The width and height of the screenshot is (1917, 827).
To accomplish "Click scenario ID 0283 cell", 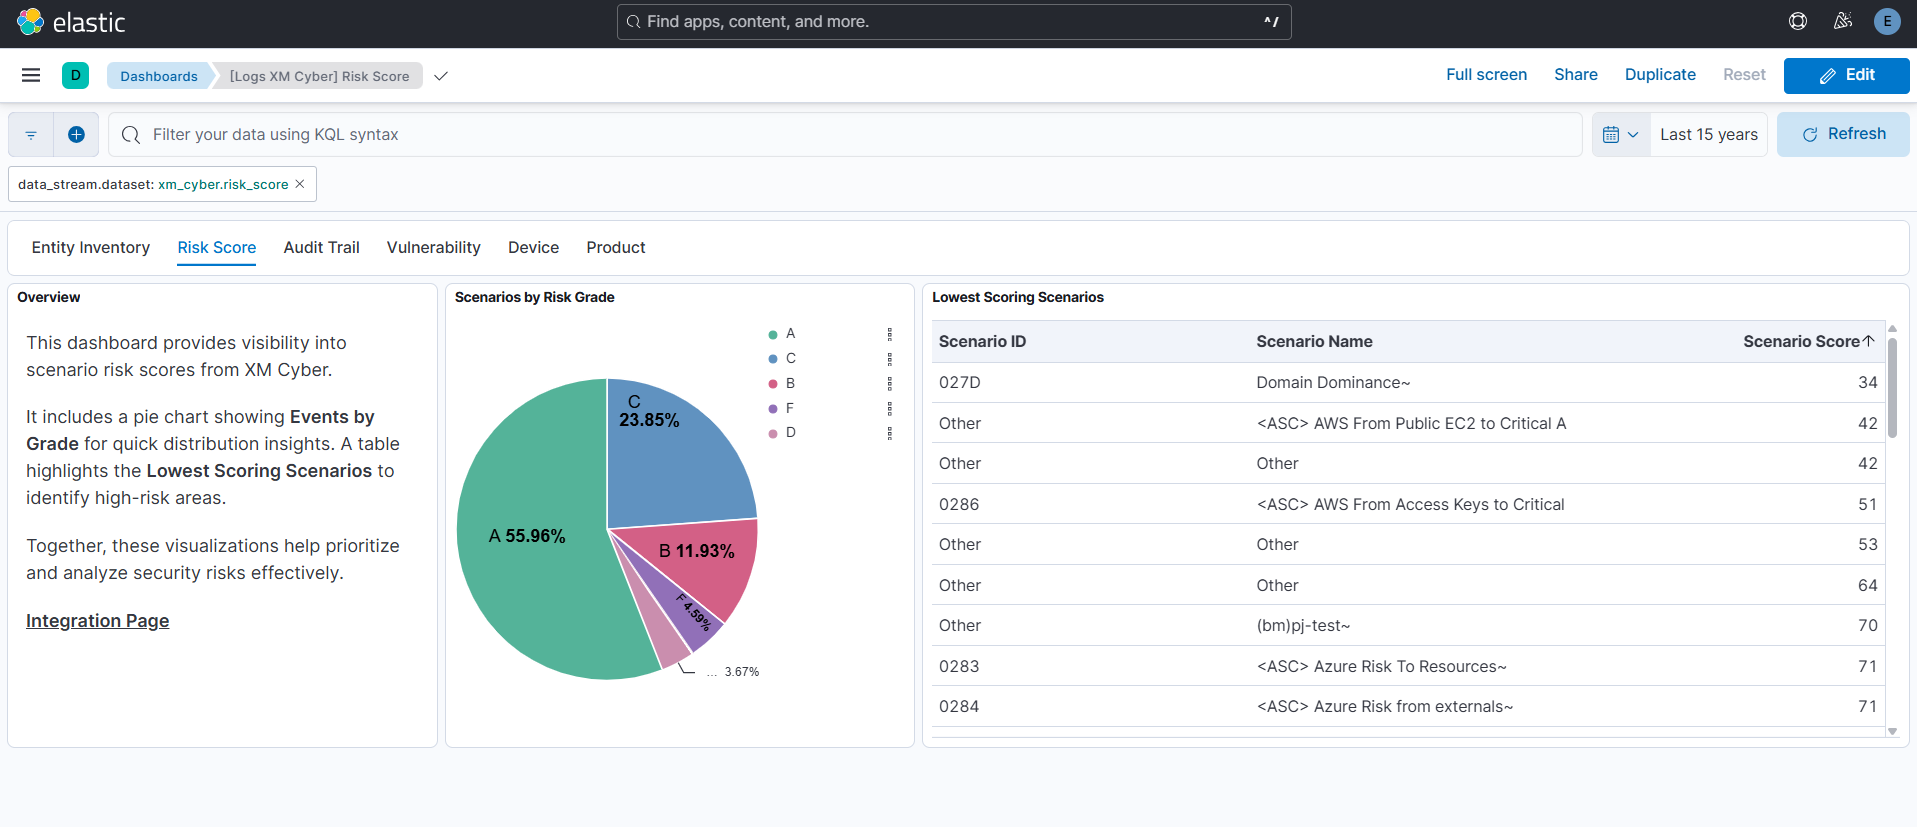I will coord(959,666).
